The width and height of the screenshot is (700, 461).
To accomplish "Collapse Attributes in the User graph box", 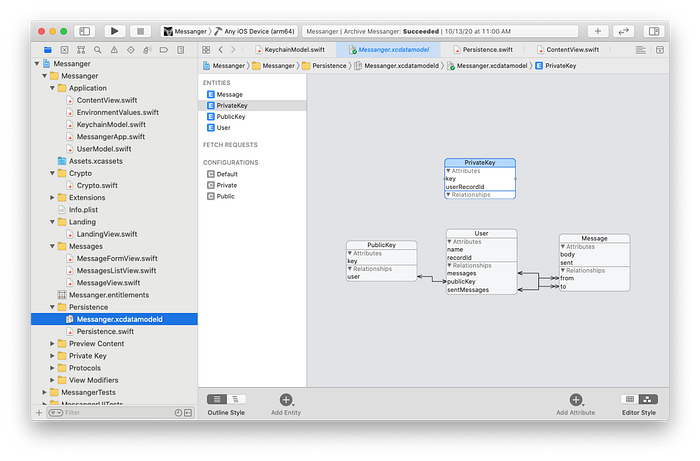I will [x=450, y=241].
